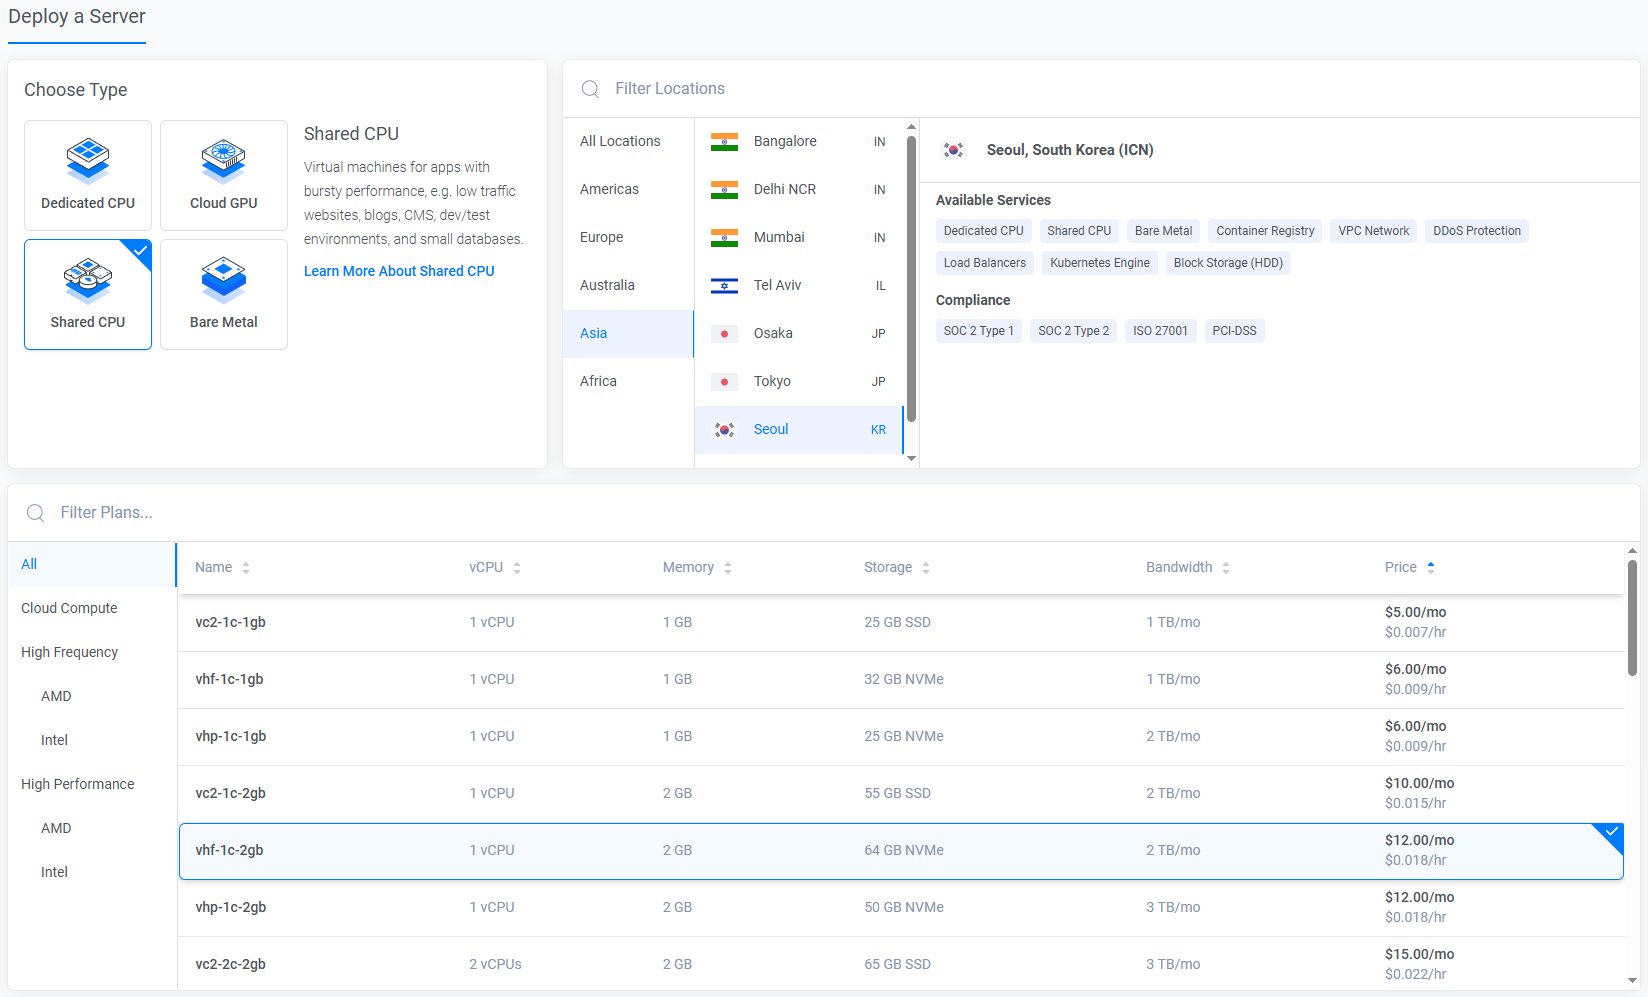This screenshot has width=1648, height=997.
Task: Pick the Bangalore location option
Action: click(x=798, y=141)
